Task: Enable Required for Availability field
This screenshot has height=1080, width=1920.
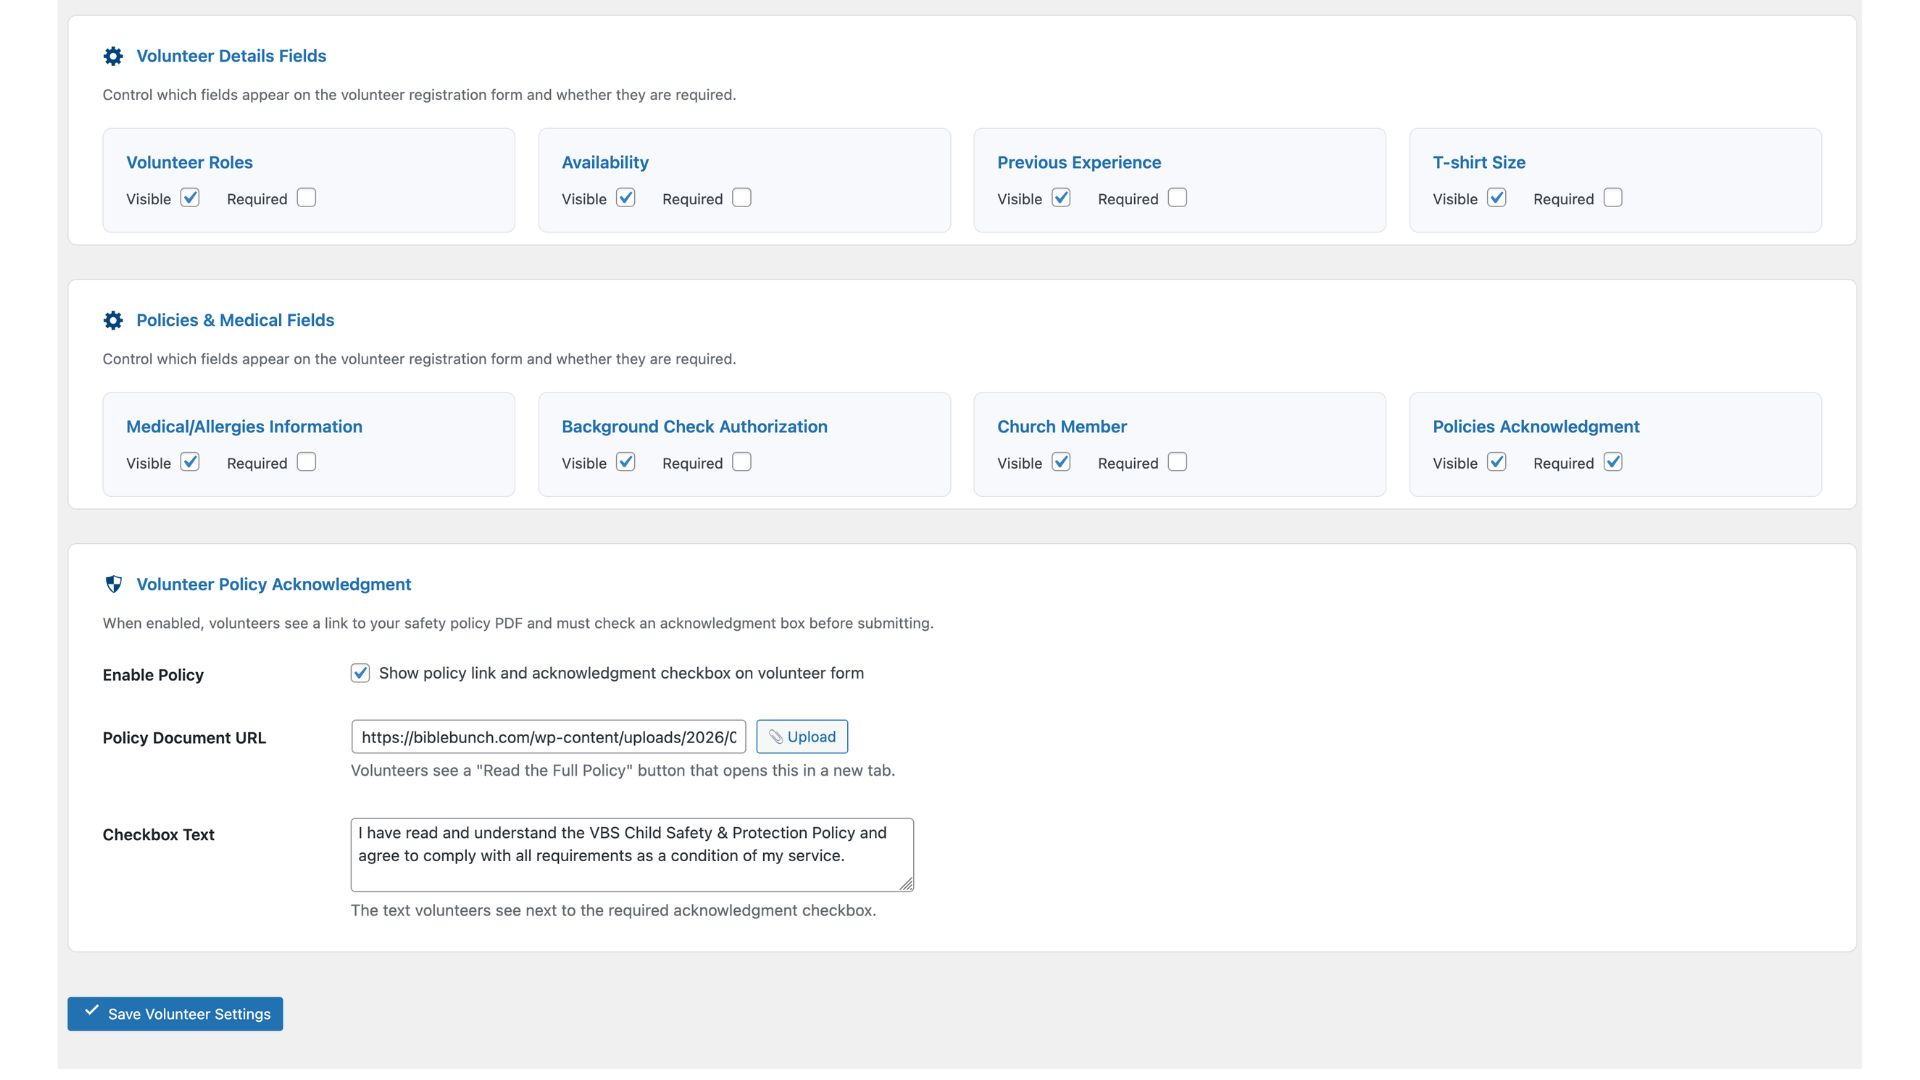Action: [x=742, y=198]
